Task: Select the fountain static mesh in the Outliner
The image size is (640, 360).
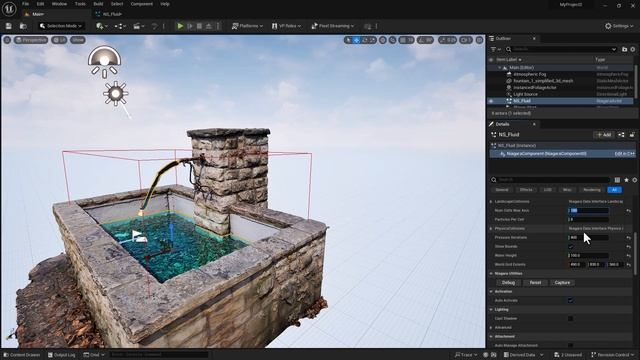Action: pos(543,81)
